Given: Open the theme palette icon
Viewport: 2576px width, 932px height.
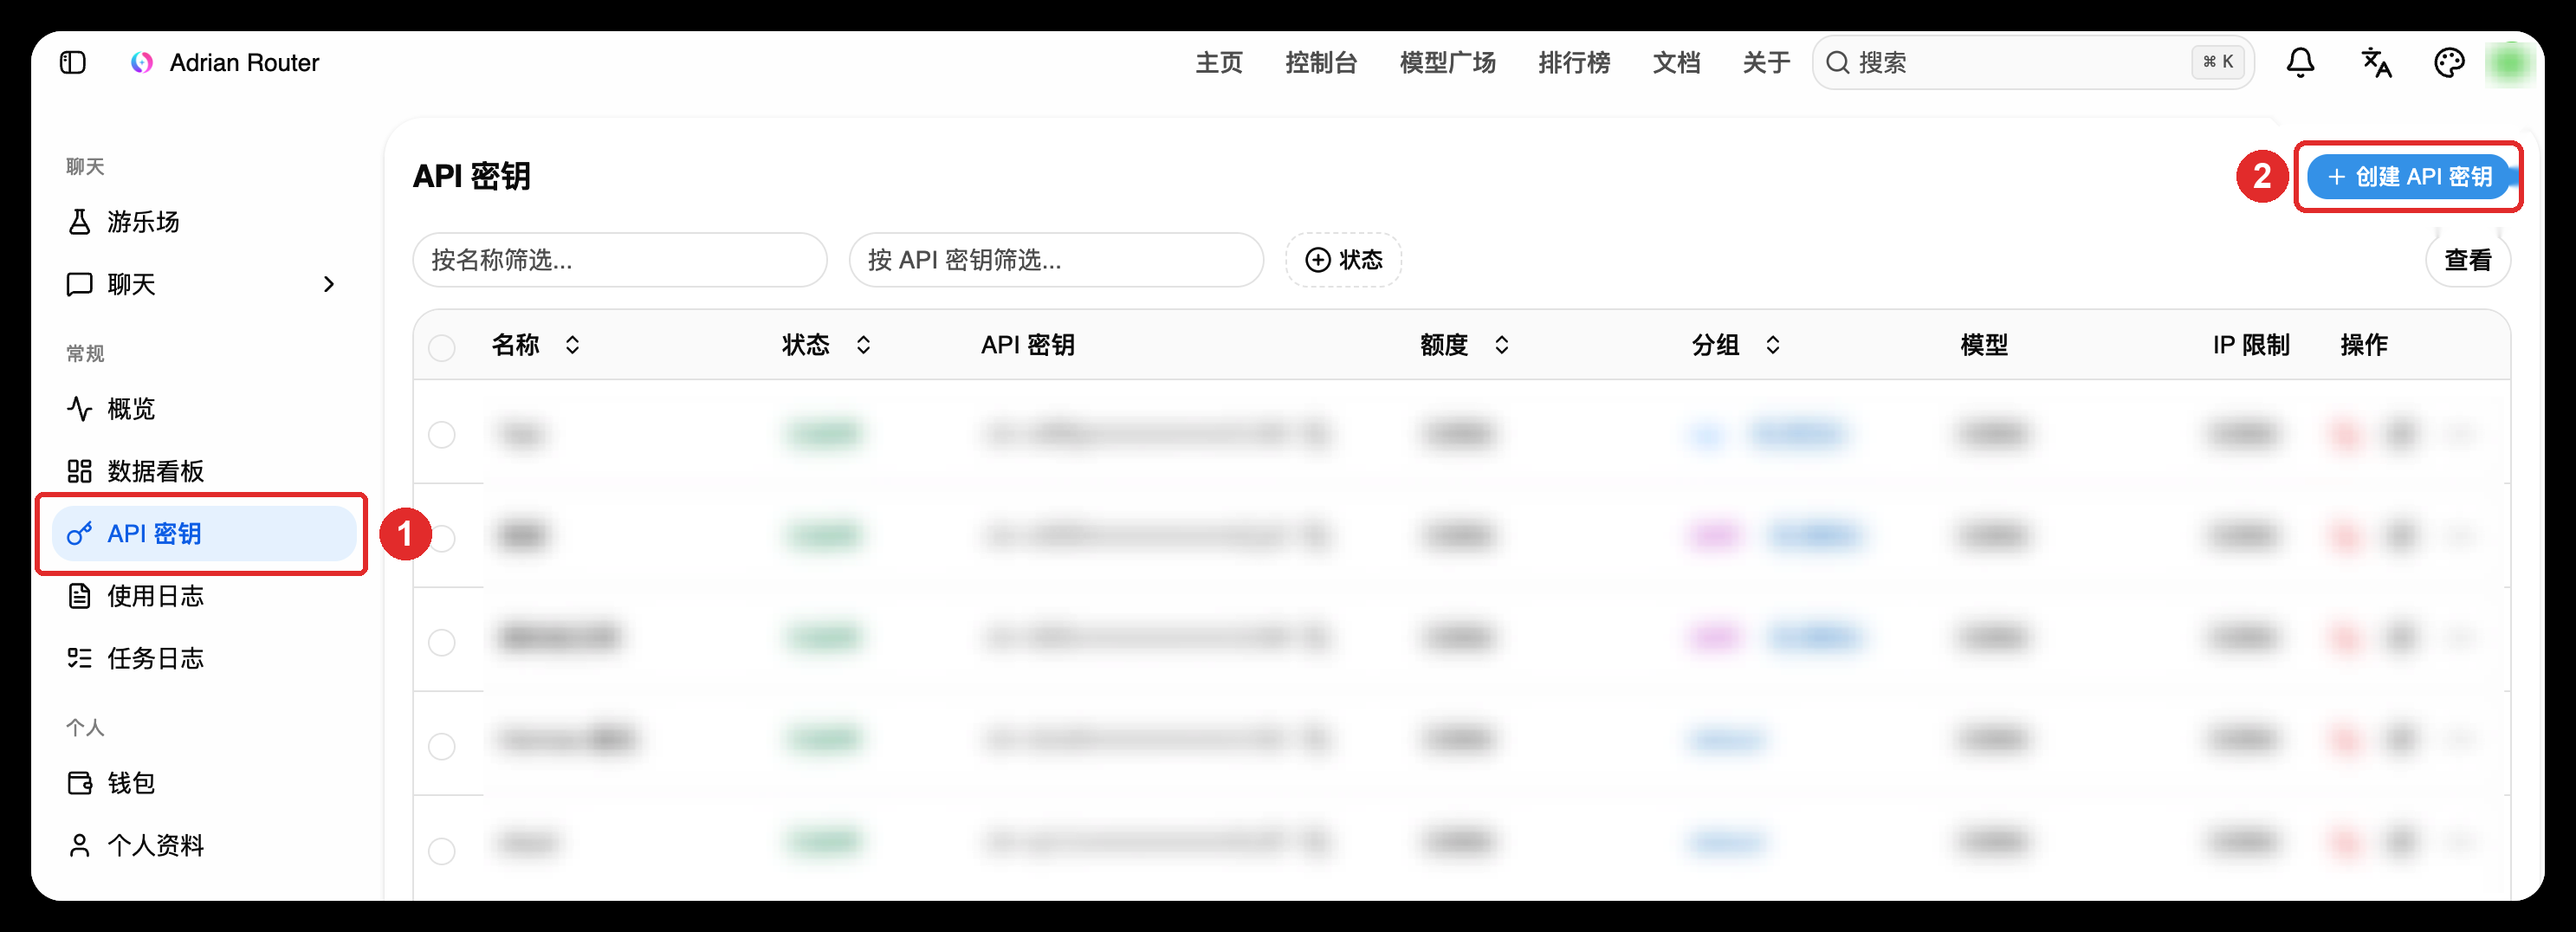Looking at the screenshot, I should point(2448,63).
